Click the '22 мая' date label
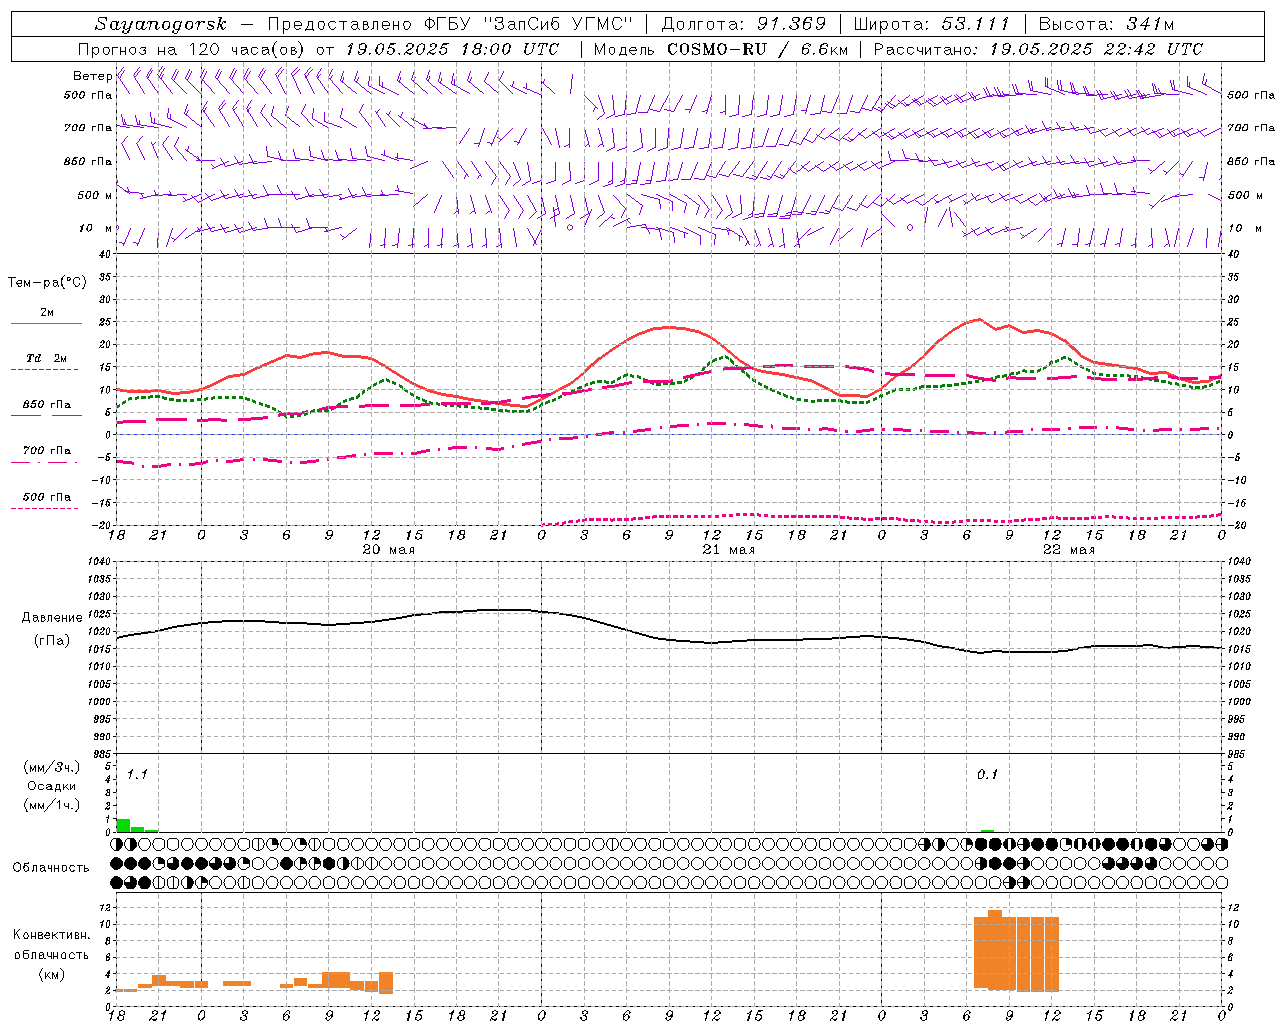The image size is (1280, 1024). point(1068,550)
